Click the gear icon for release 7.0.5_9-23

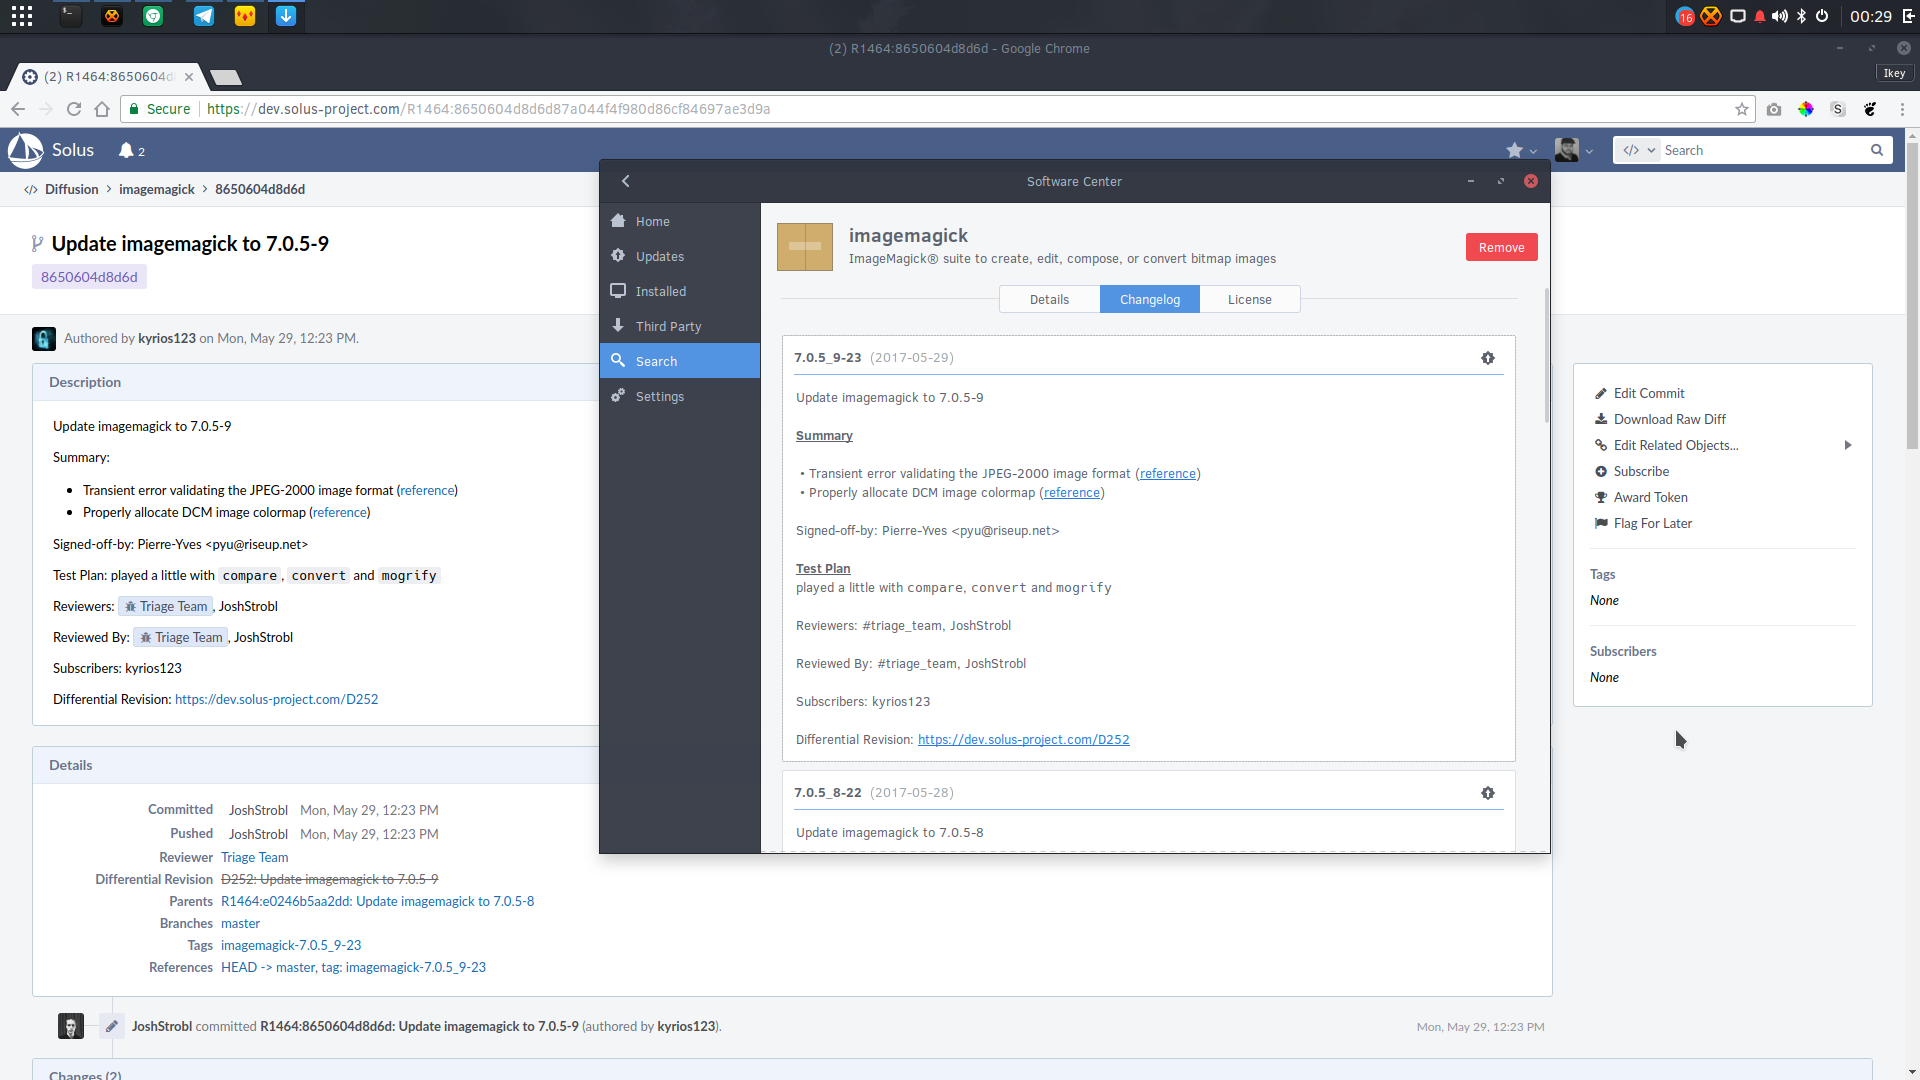pyautogui.click(x=1488, y=358)
